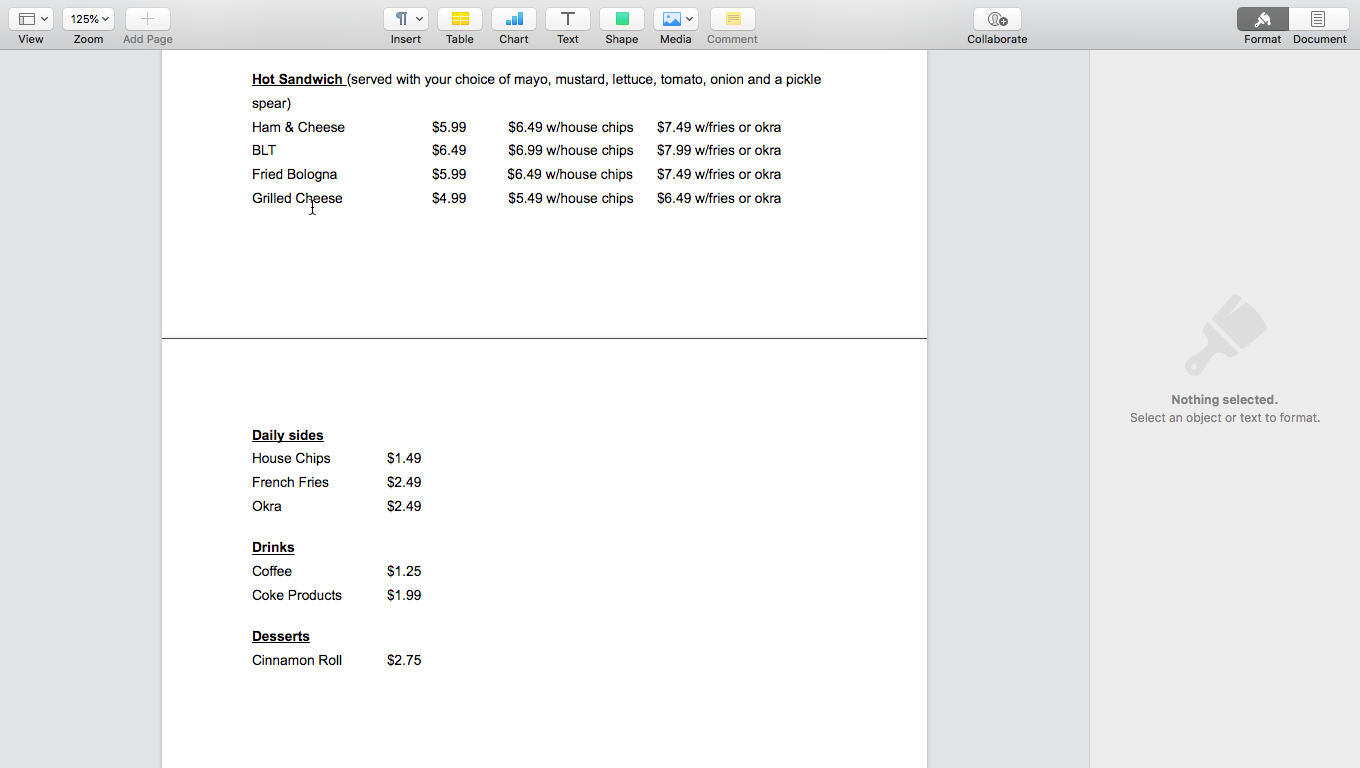Open the Media picker dropdown
Screen dimensions: 1360x768
point(675,19)
